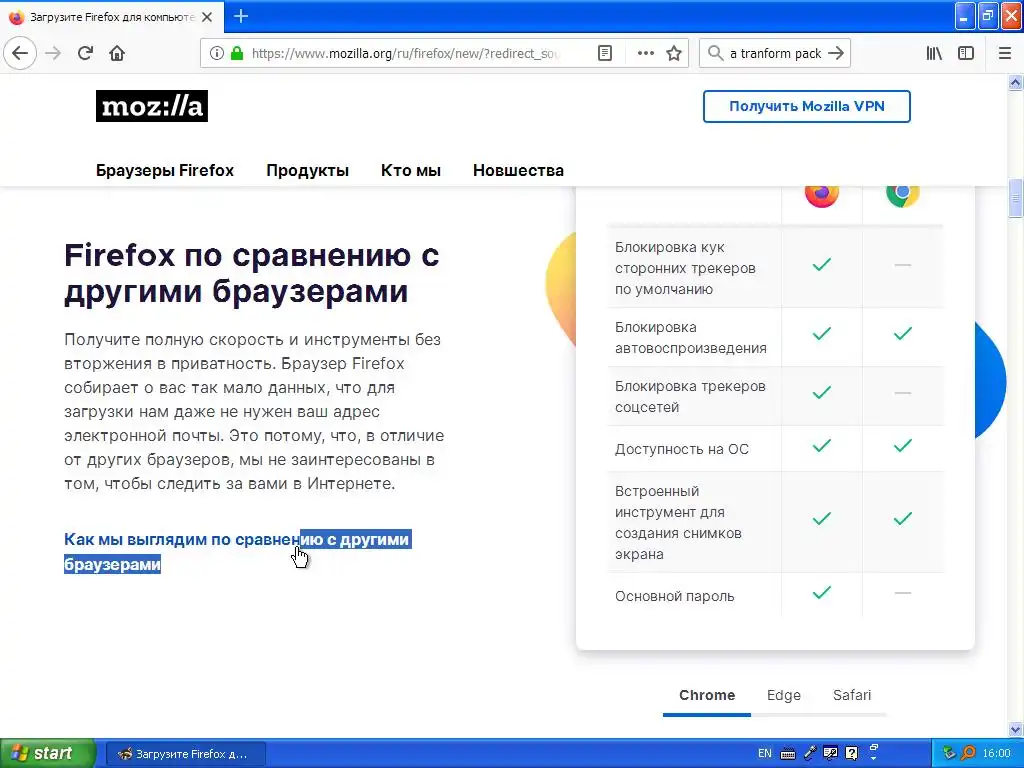Click the orange magnifier tray icon

coord(969,754)
